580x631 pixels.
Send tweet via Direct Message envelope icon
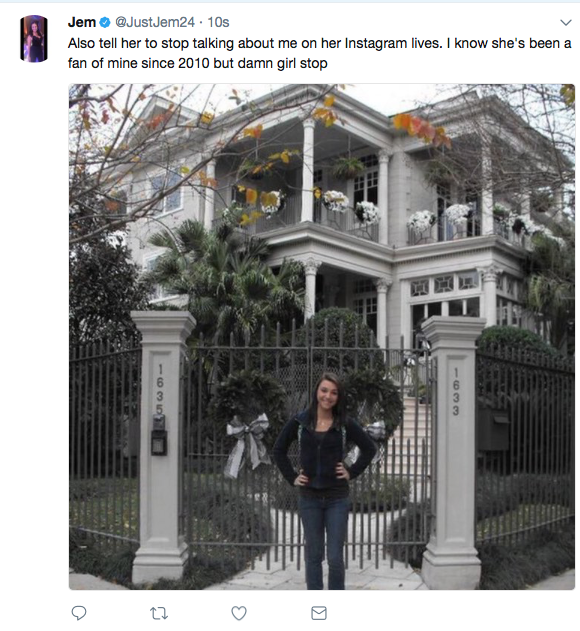[319, 613]
